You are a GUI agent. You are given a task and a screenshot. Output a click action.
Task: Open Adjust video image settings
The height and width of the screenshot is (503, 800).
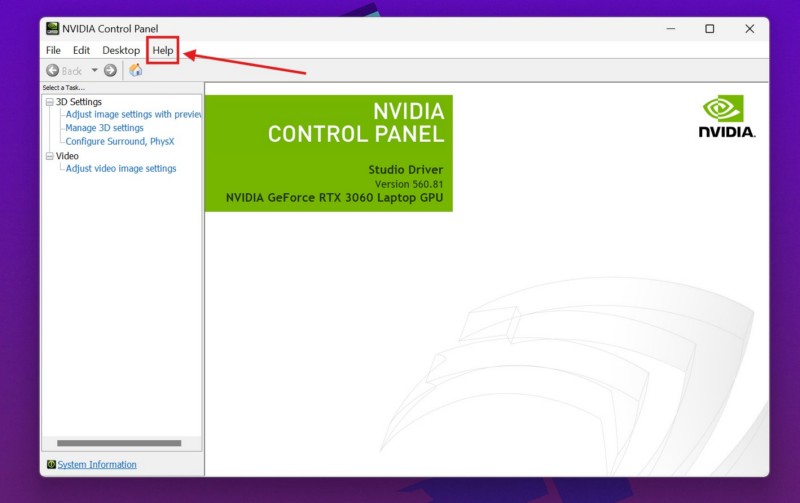121,169
